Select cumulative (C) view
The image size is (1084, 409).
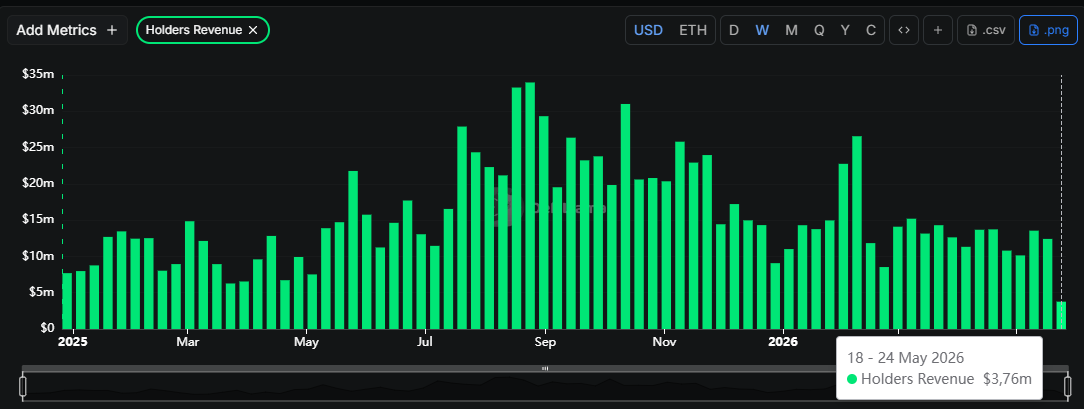[871, 30]
